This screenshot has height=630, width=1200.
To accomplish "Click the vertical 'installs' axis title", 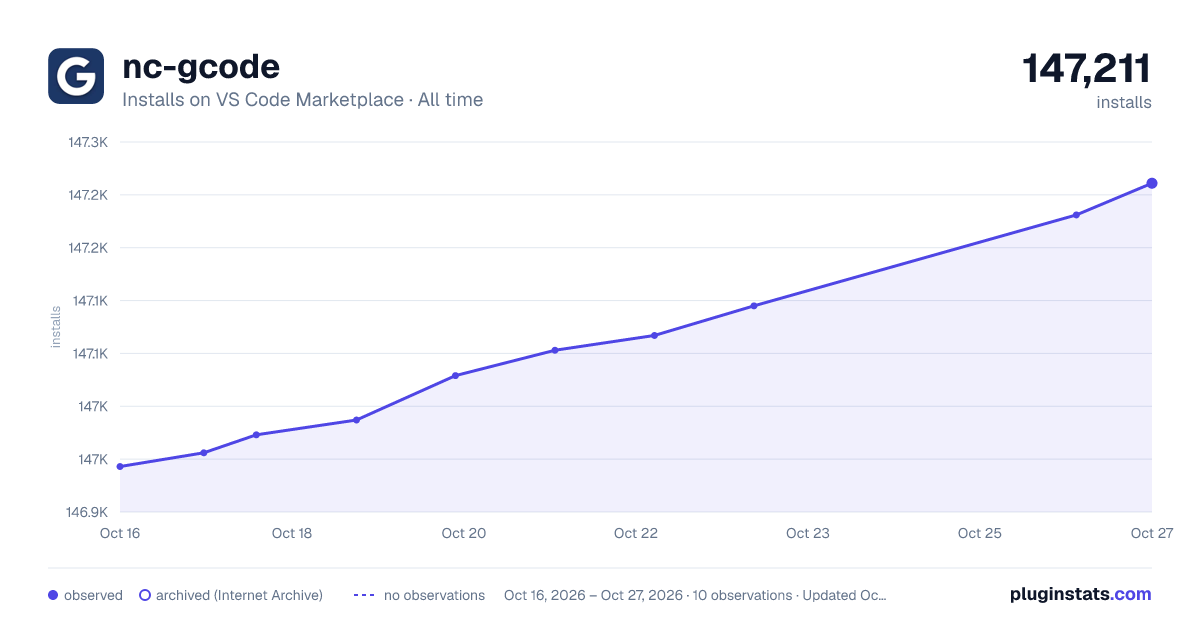I will click(56, 327).
